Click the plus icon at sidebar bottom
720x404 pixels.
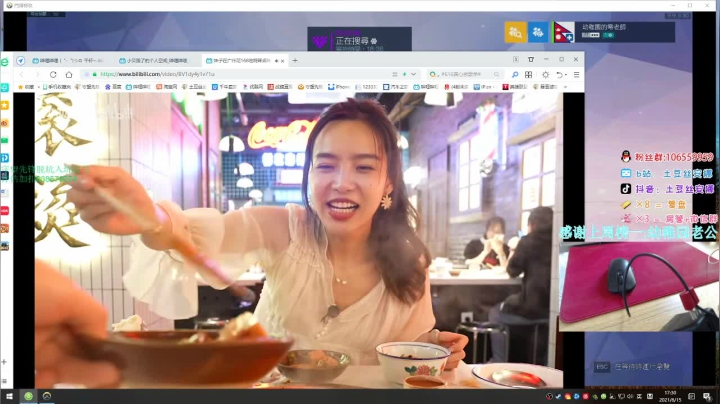click(4, 362)
